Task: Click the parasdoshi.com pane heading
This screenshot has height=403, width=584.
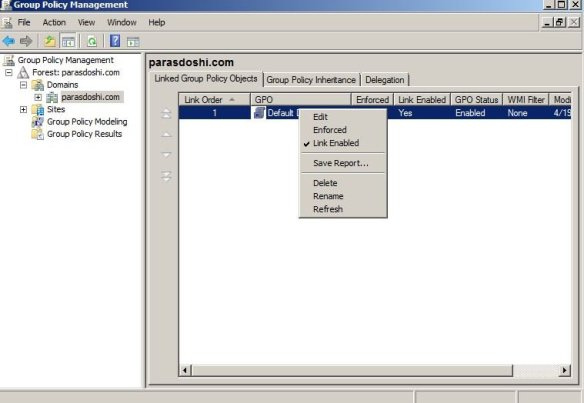Action: (x=191, y=63)
